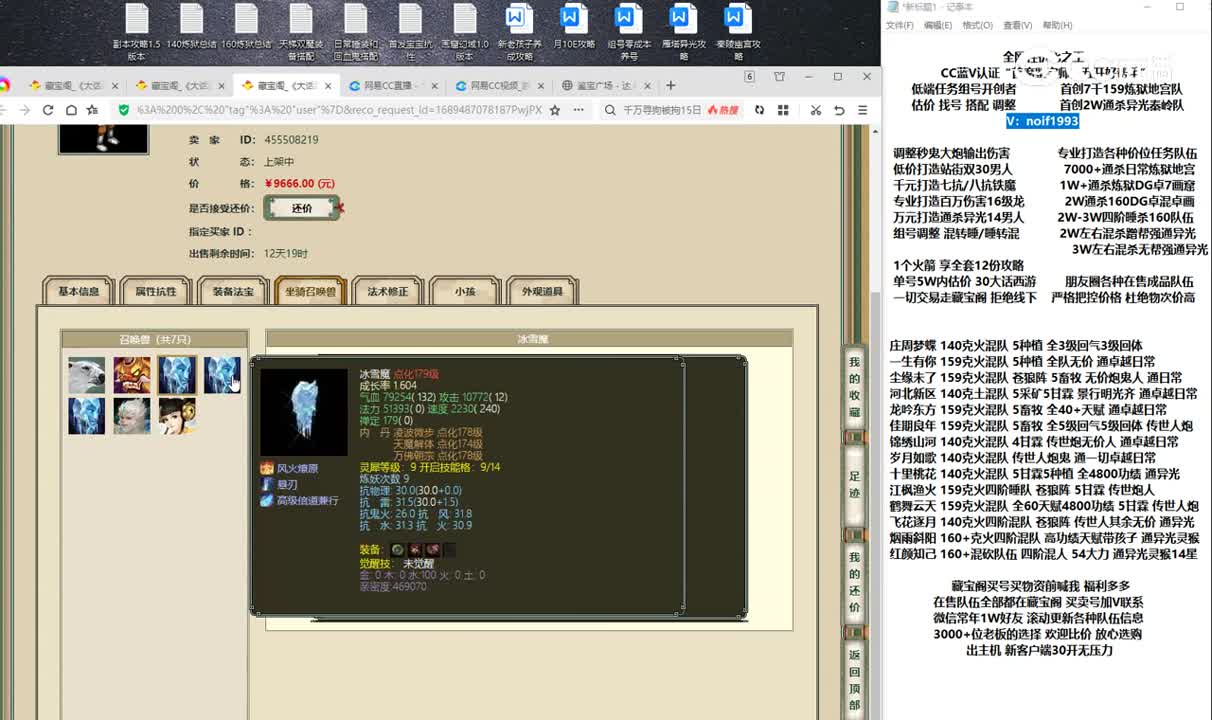Click the green first equipment icon
This screenshot has height=720, width=1212.
[x=398, y=550]
